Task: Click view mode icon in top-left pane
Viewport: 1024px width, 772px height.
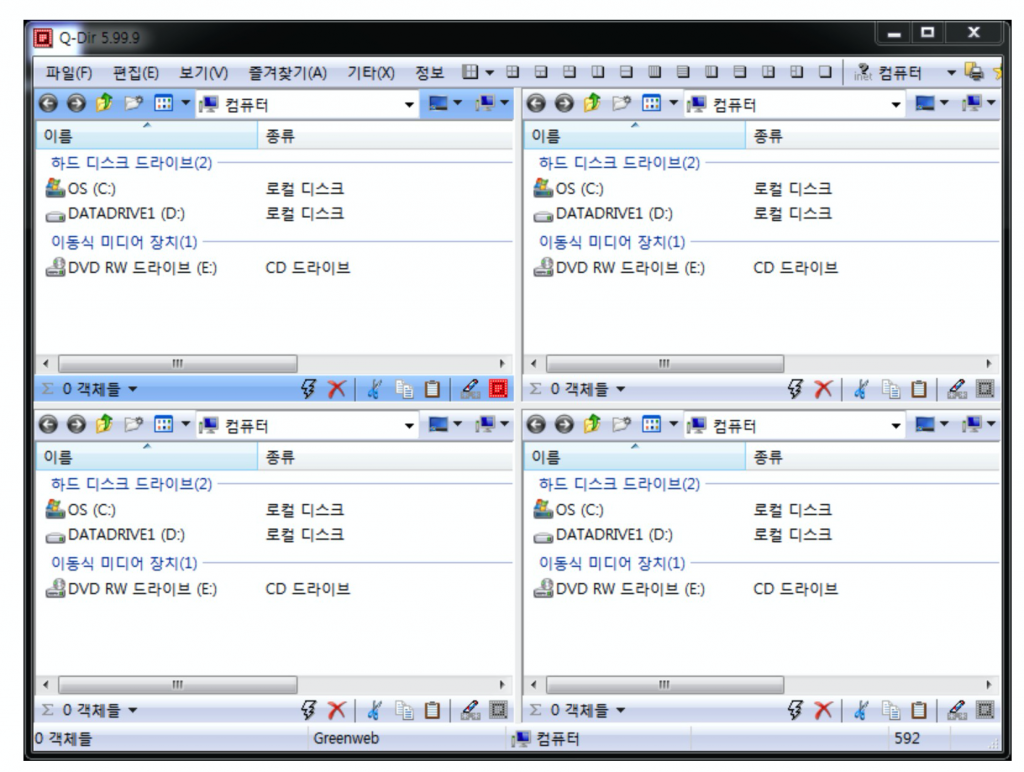Action: tap(163, 103)
